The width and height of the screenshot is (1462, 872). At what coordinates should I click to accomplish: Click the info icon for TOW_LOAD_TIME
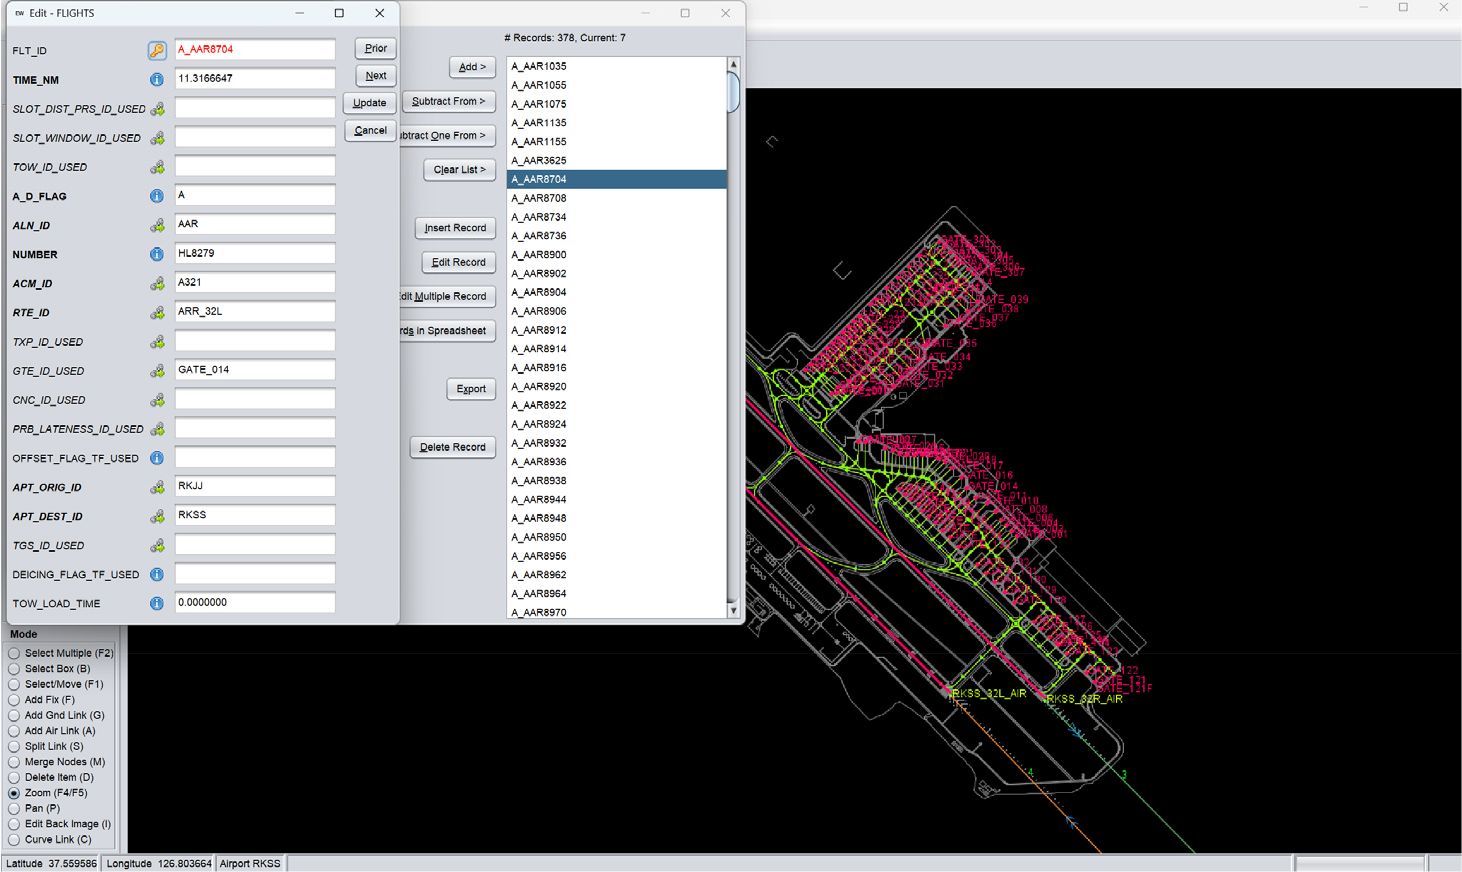pyautogui.click(x=157, y=604)
